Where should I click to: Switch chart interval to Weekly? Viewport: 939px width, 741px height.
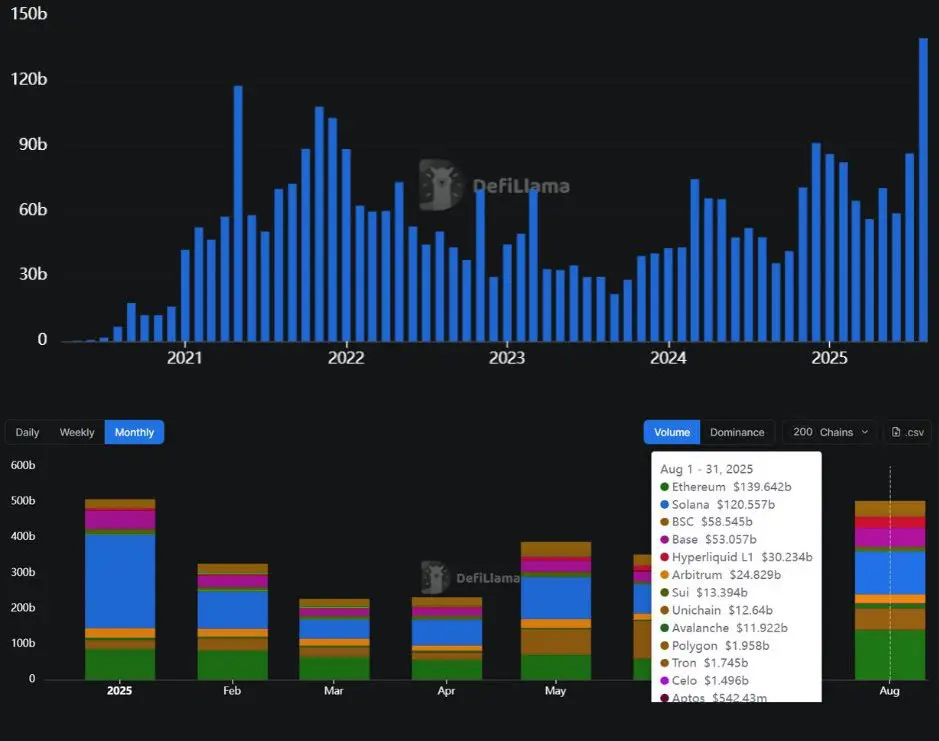click(77, 432)
